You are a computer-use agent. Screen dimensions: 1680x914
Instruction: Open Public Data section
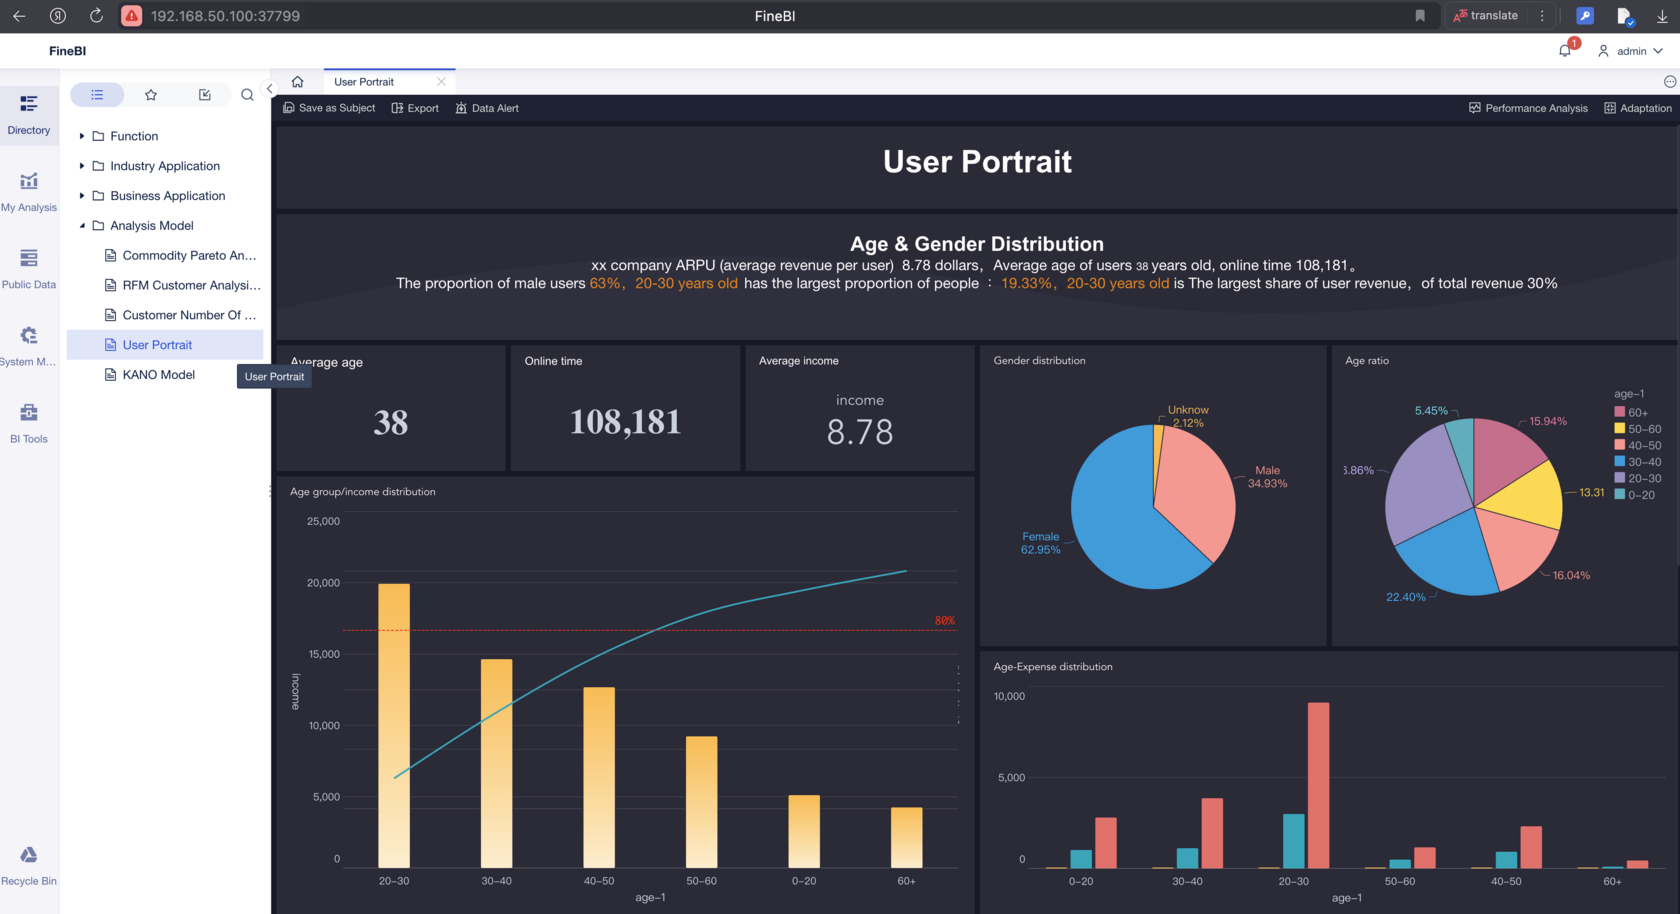point(29,269)
